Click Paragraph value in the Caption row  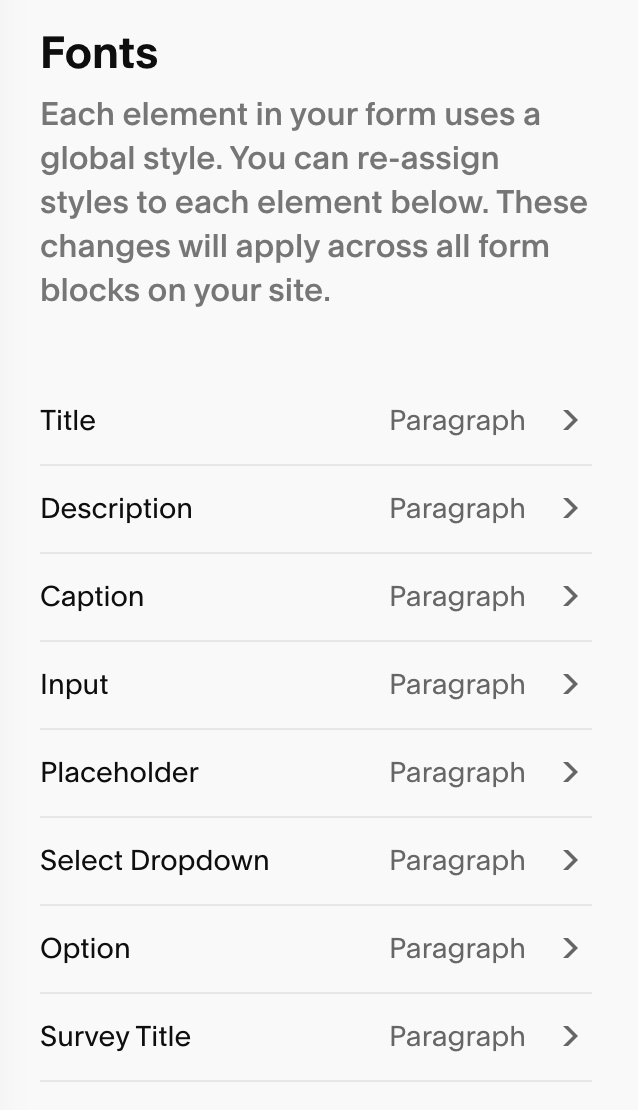(457, 598)
